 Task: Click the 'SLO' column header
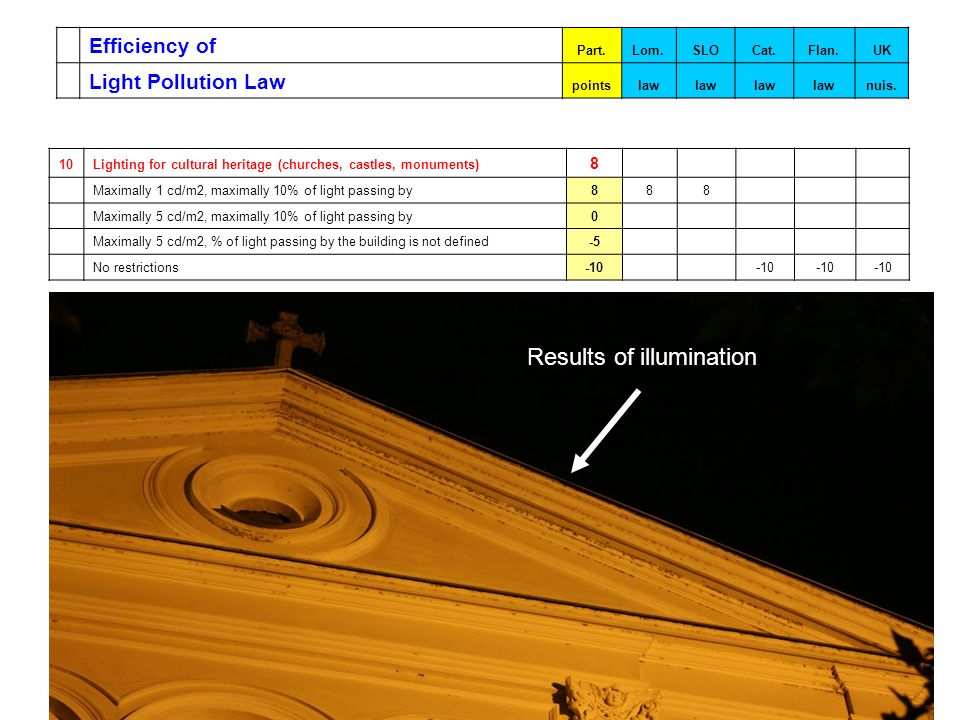coord(705,45)
